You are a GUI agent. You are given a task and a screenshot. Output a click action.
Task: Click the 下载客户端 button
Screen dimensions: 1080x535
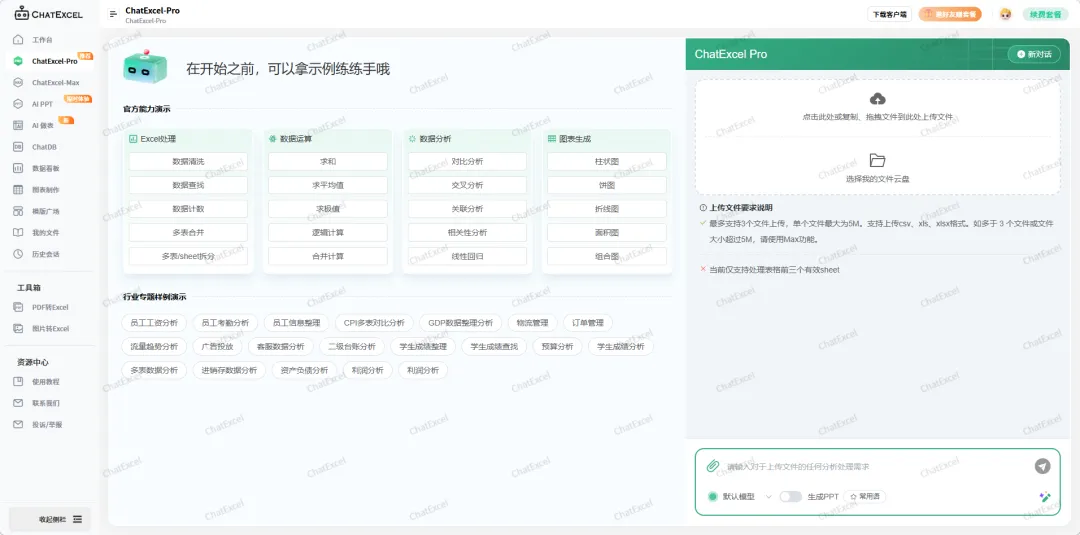click(x=890, y=14)
